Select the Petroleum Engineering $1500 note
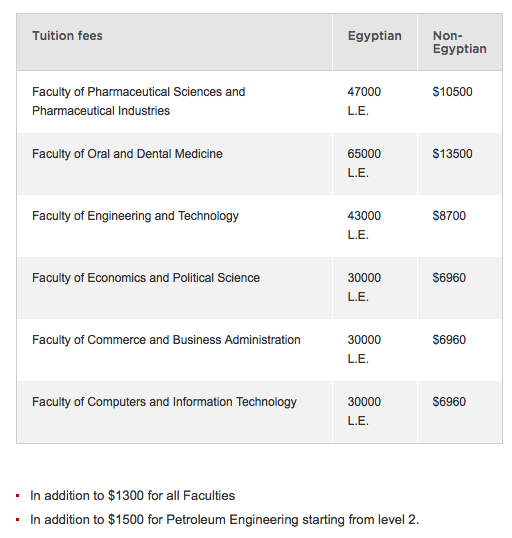This screenshot has width=512, height=538. pos(224,520)
